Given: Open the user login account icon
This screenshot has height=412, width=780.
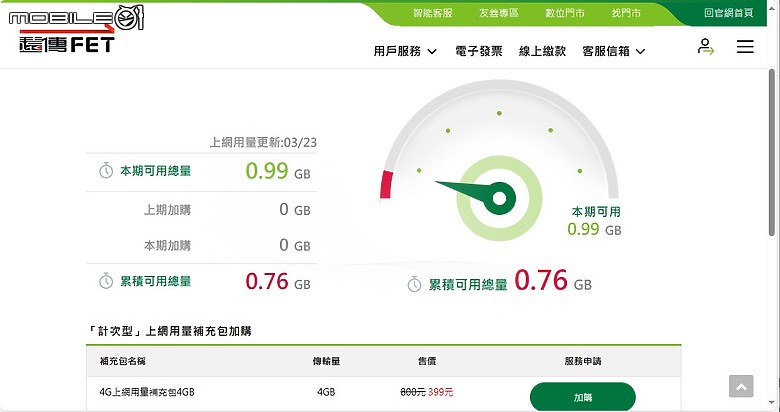Looking at the screenshot, I should point(705,46).
